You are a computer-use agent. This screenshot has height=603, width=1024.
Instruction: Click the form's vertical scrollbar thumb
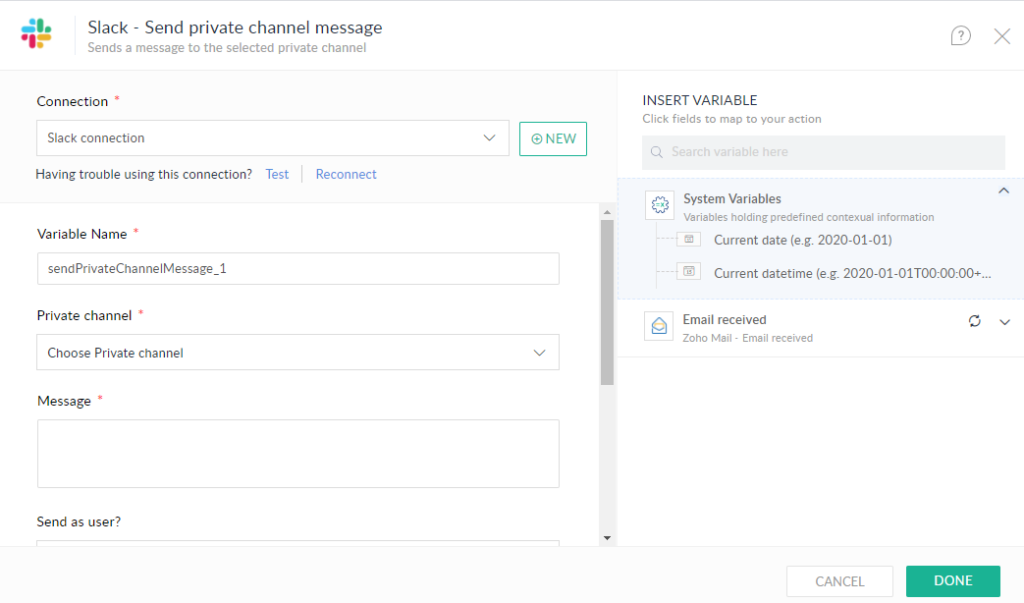coord(607,302)
